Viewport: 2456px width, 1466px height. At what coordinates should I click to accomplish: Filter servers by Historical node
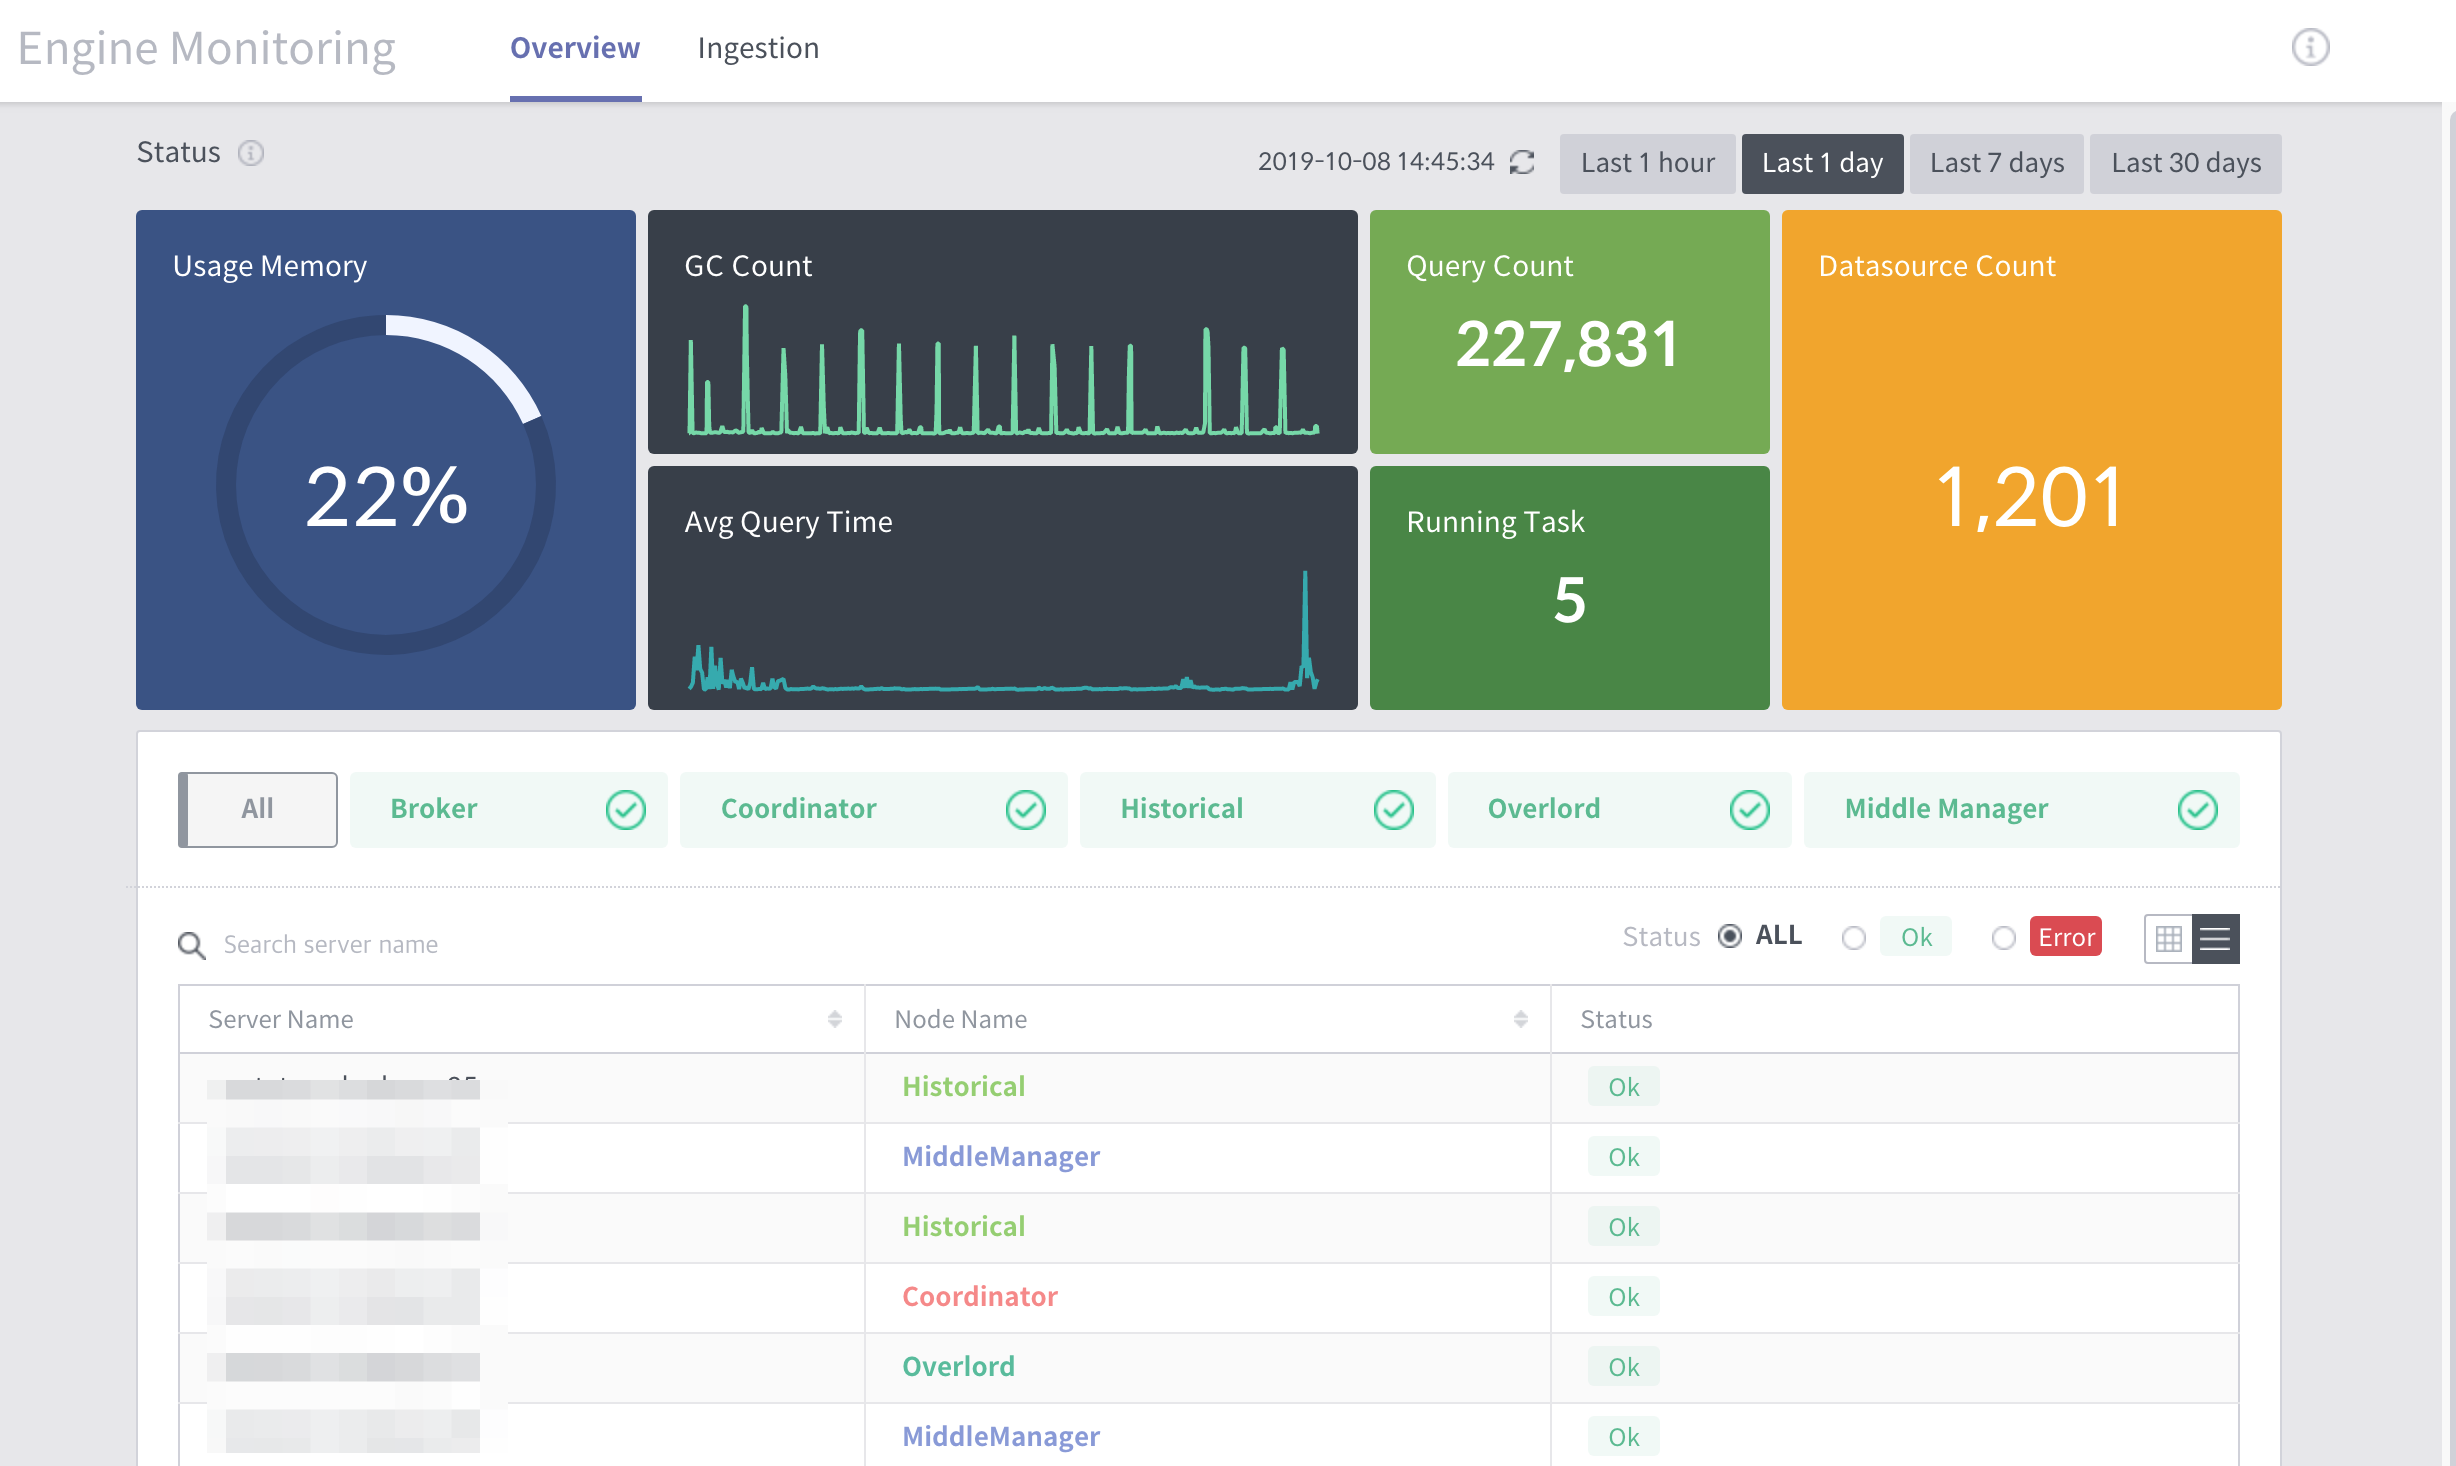pos(1257,810)
